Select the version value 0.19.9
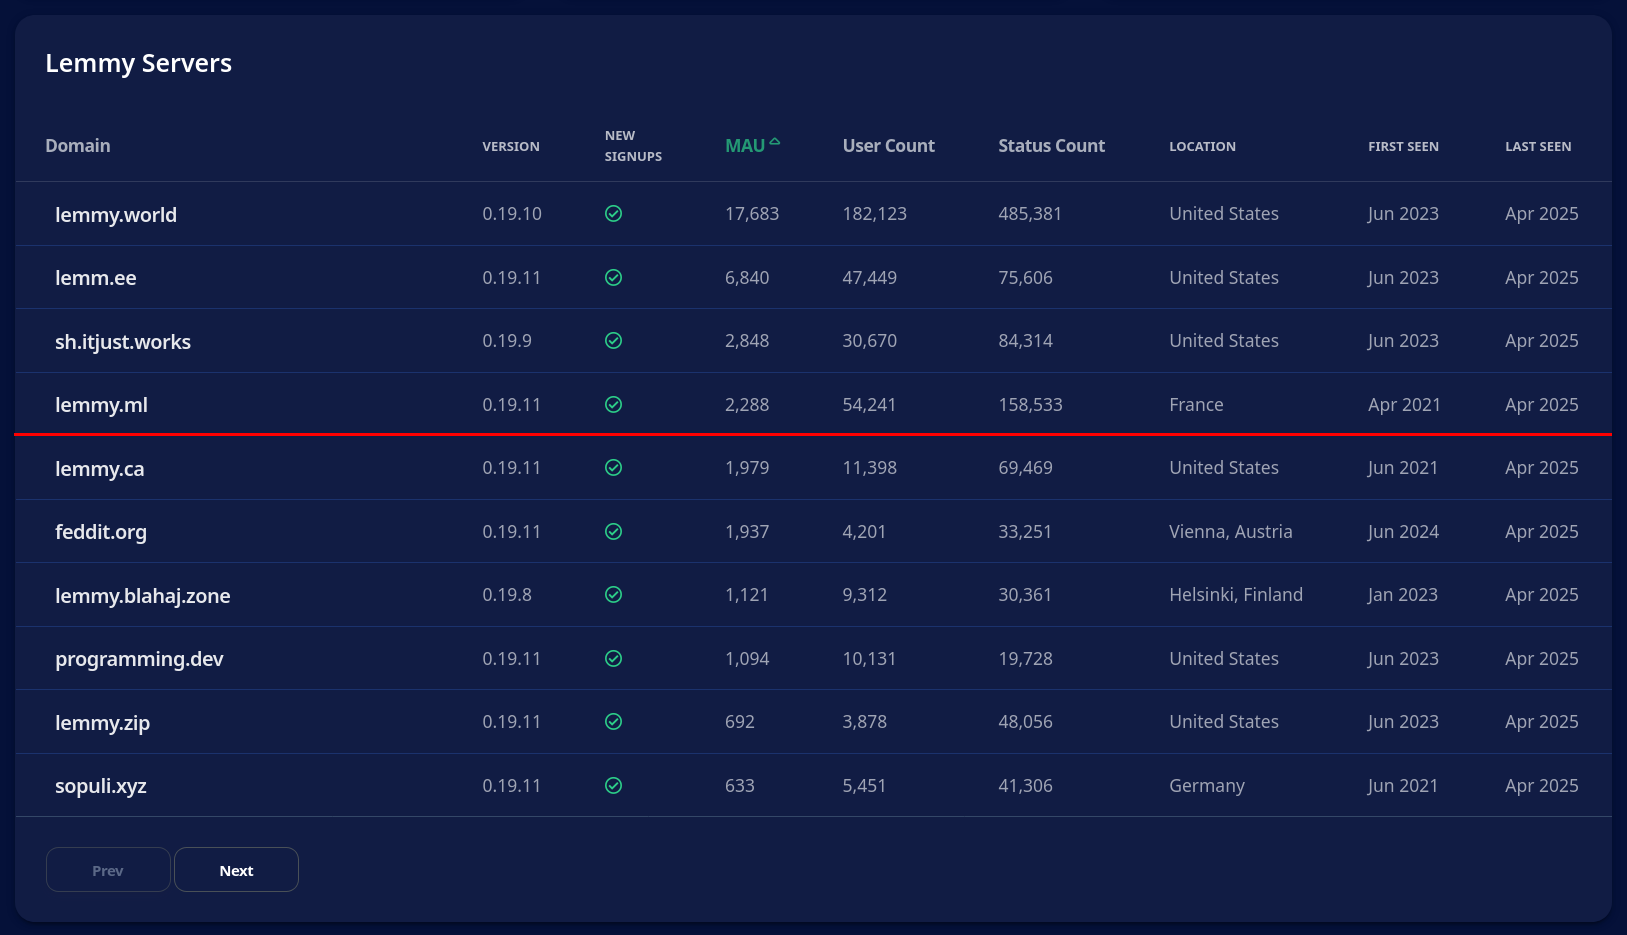 point(507,341)
